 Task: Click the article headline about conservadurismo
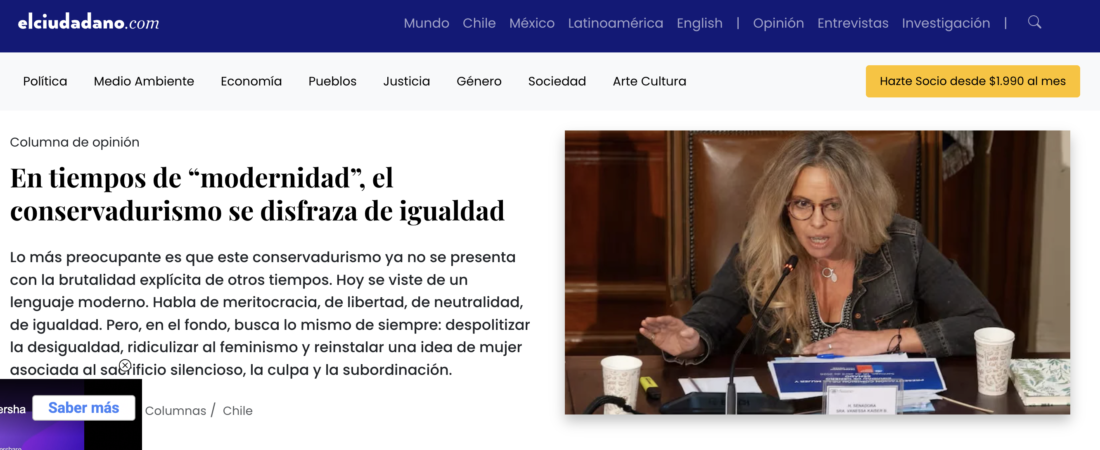[x=257, y=194]
